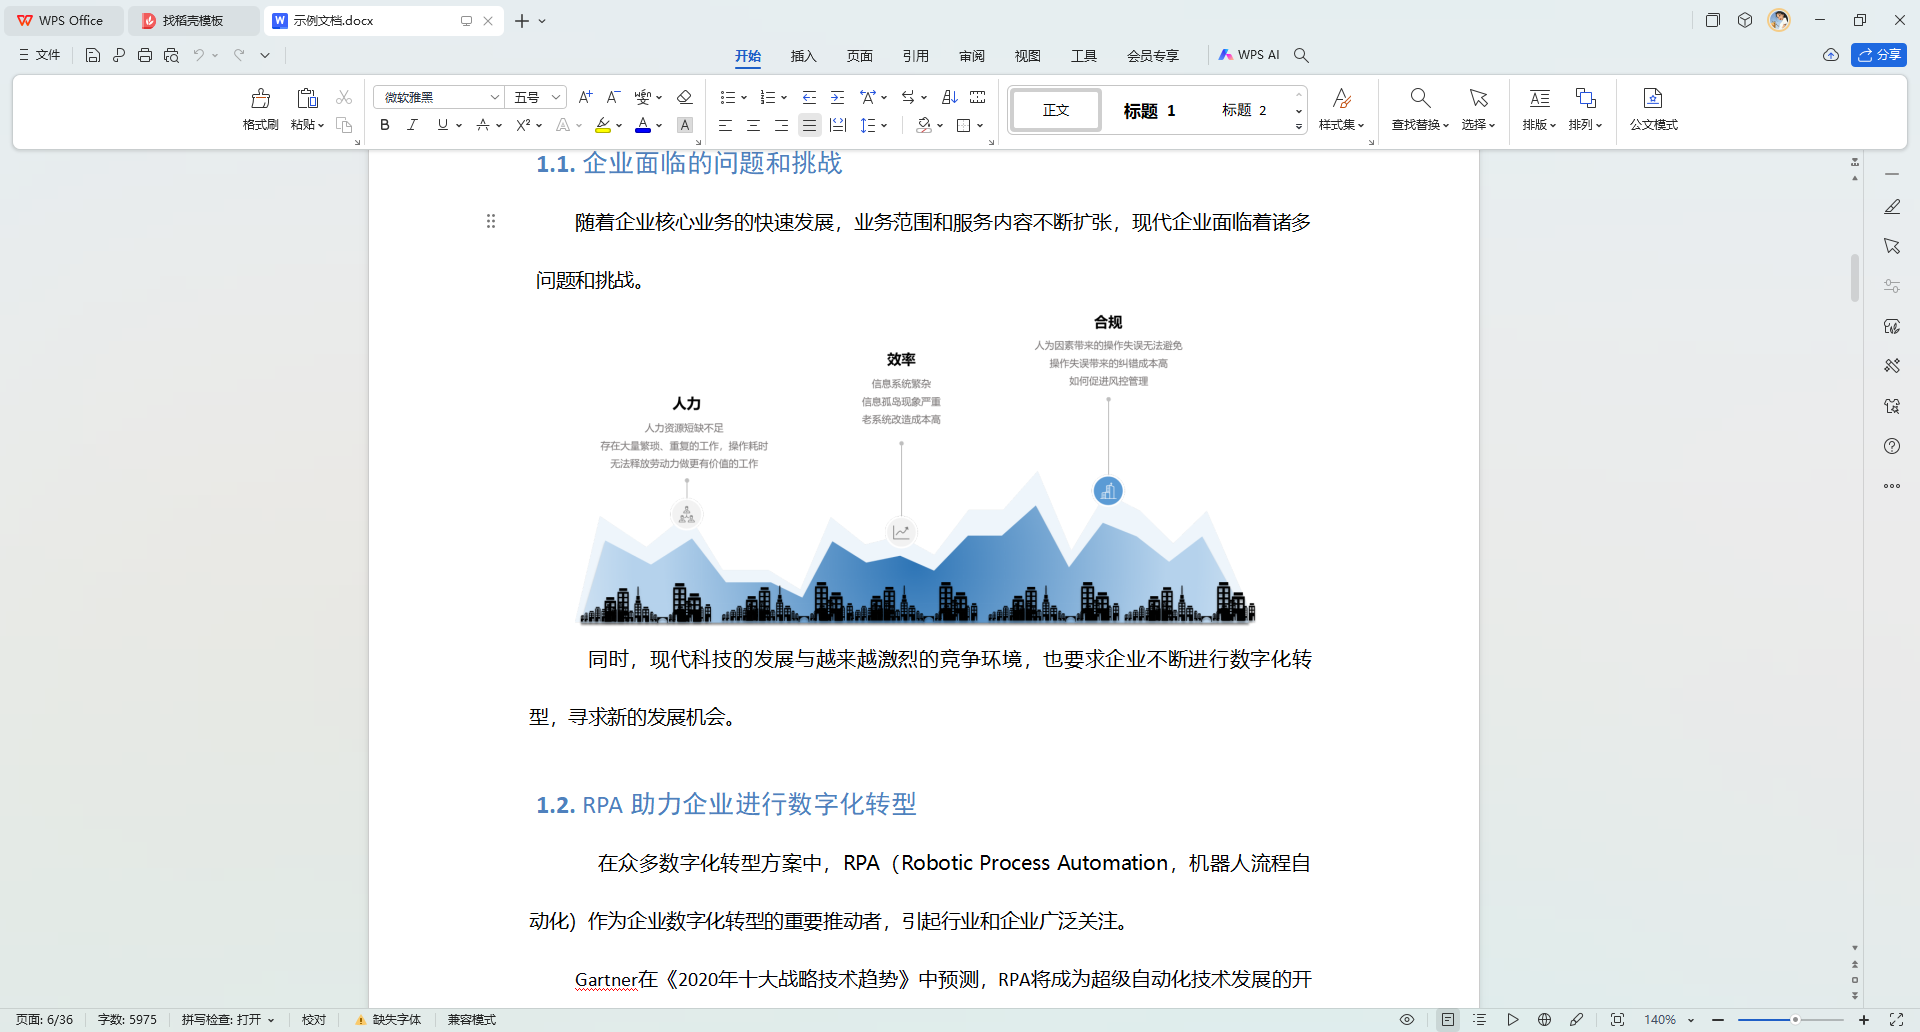Click the sort (A-Z) icon in ribbon
1920x1032 pixels.
(x=950, y=97)
